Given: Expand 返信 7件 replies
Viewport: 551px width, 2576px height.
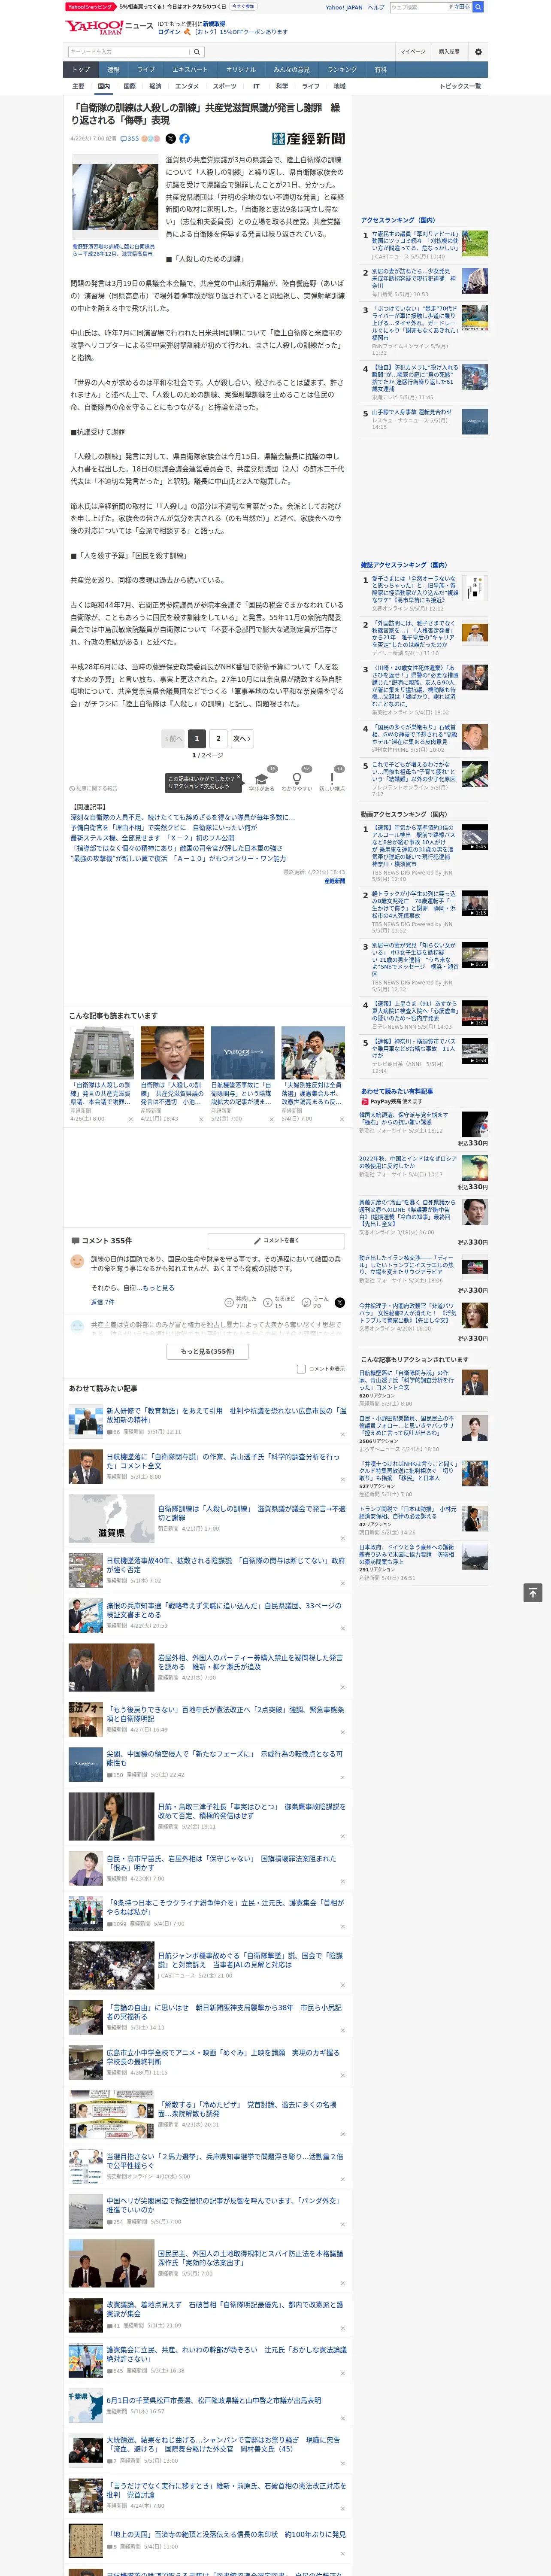Looking at the screenshot, I should click(103, 1302).
